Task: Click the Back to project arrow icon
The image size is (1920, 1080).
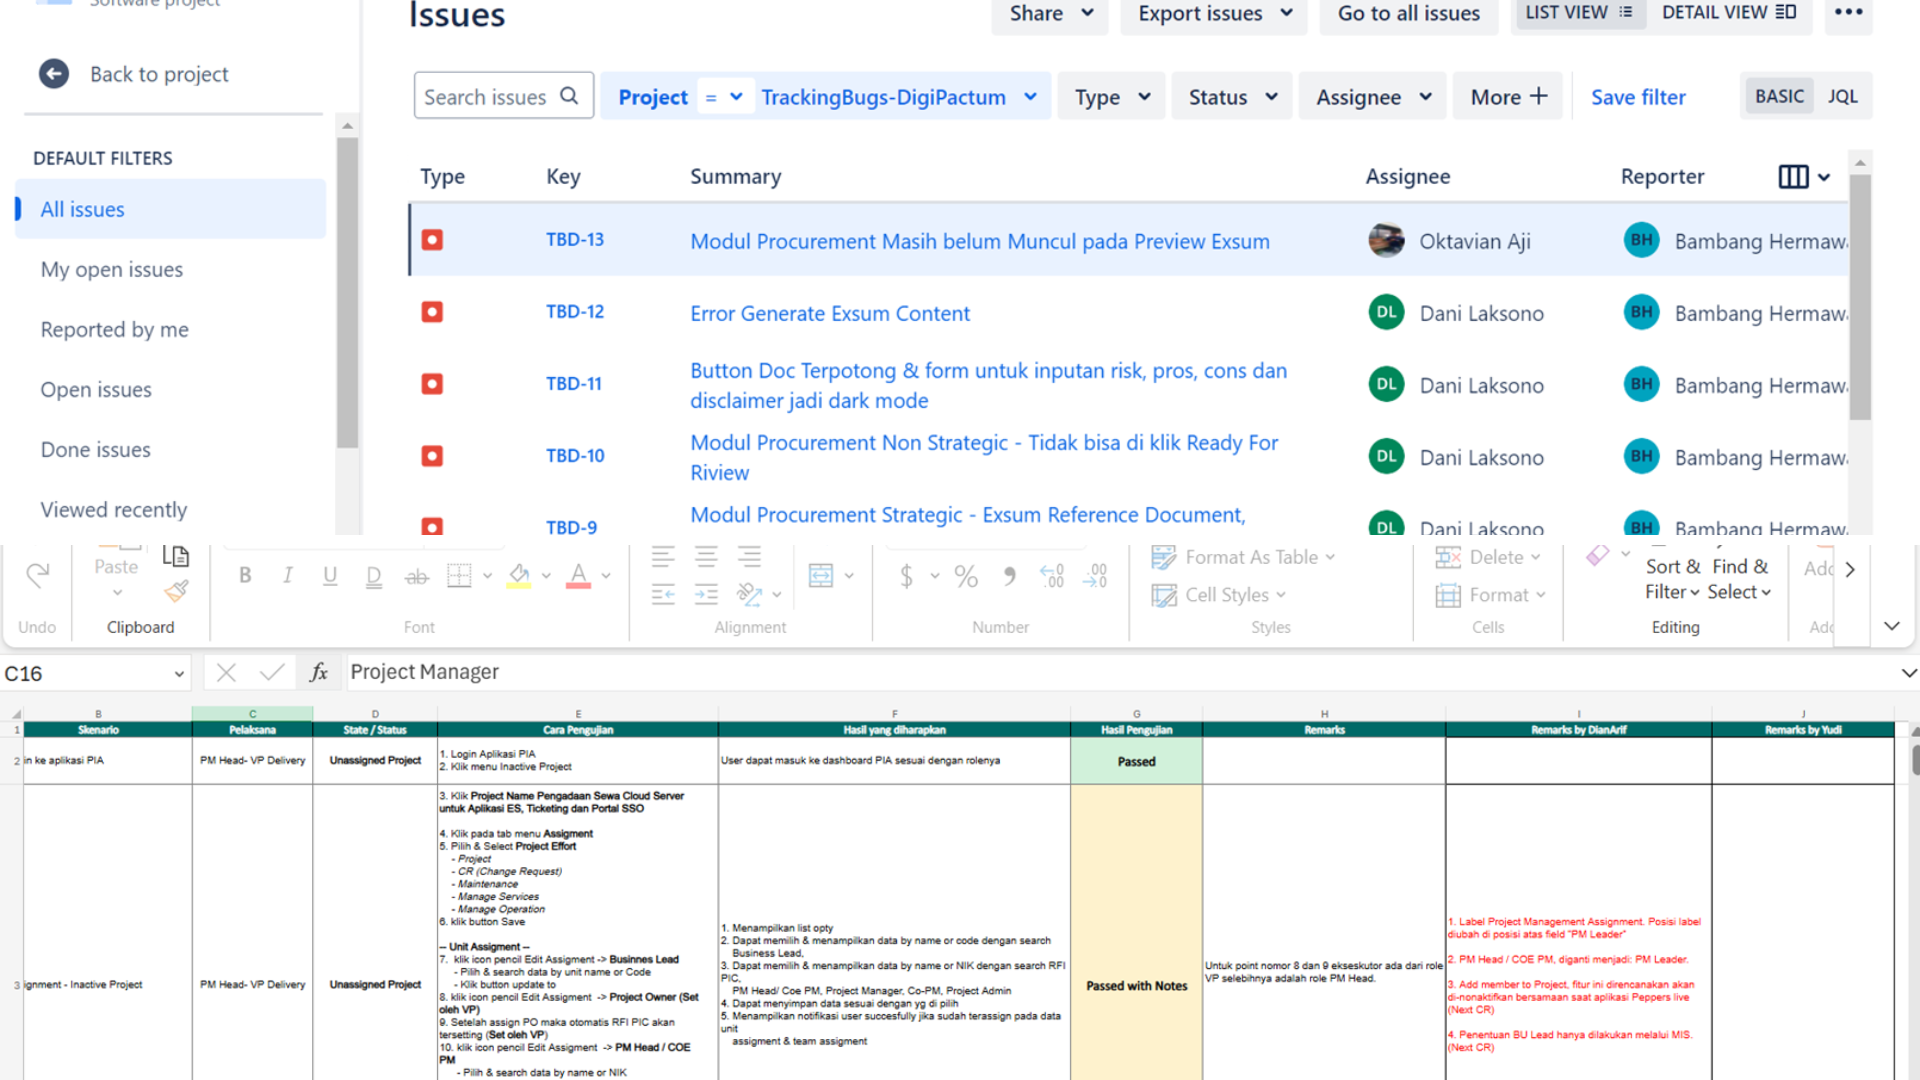Action: (54, 74)
